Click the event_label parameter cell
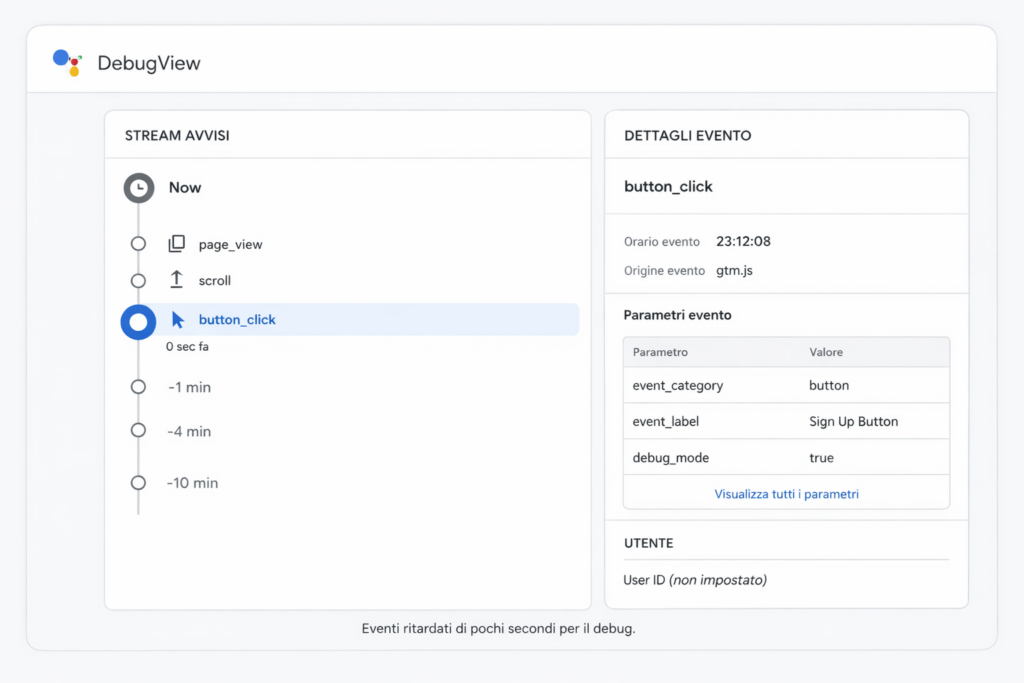The image size is (1024, 683). 665,421
